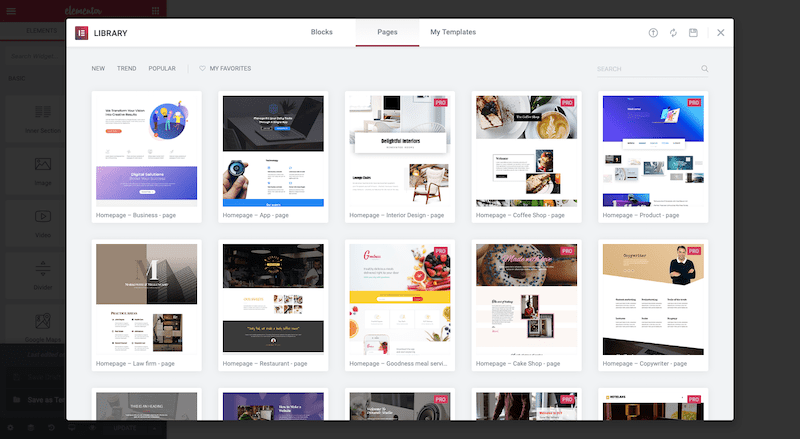Viewport: 800px width, 439px height.
Task: Open the Homepage – Law firm template
Action: [x=146, y=305]
